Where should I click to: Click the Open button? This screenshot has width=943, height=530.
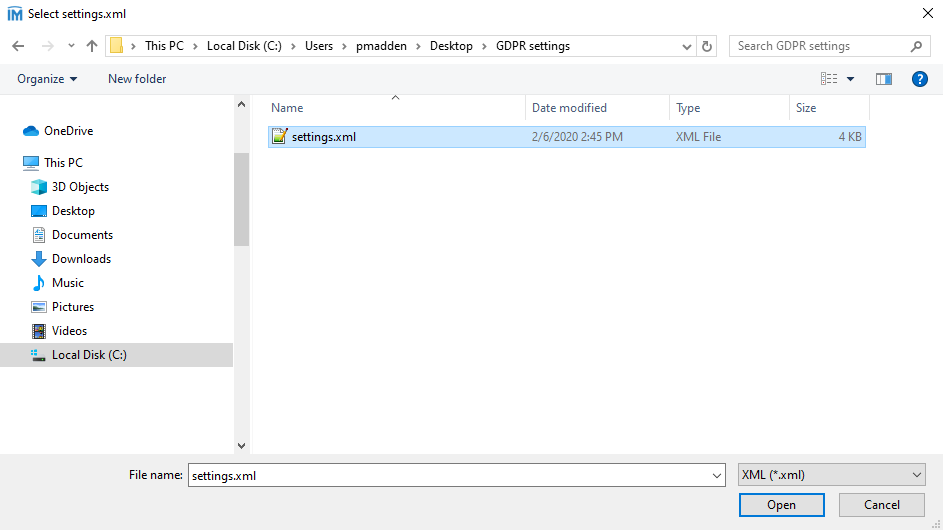click(x=781, y=505)
